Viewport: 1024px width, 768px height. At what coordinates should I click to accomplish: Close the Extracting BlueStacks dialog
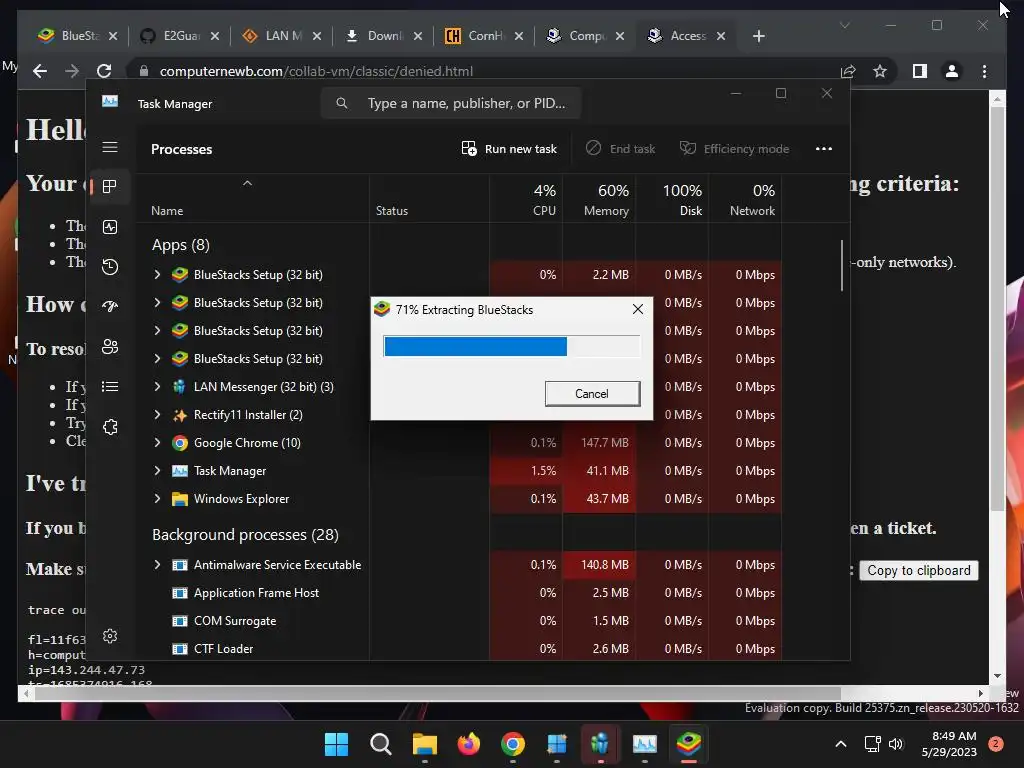(638, 310)
